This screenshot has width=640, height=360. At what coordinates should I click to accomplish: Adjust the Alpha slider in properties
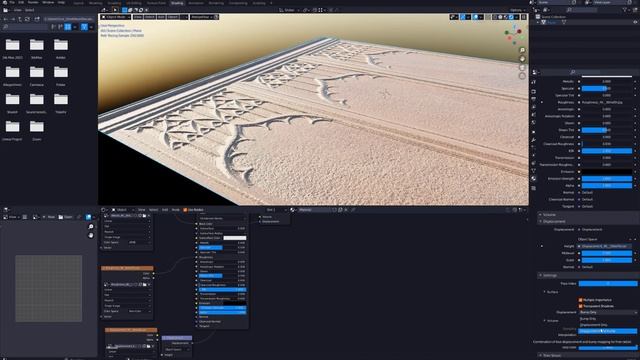[x=607, y=185]
